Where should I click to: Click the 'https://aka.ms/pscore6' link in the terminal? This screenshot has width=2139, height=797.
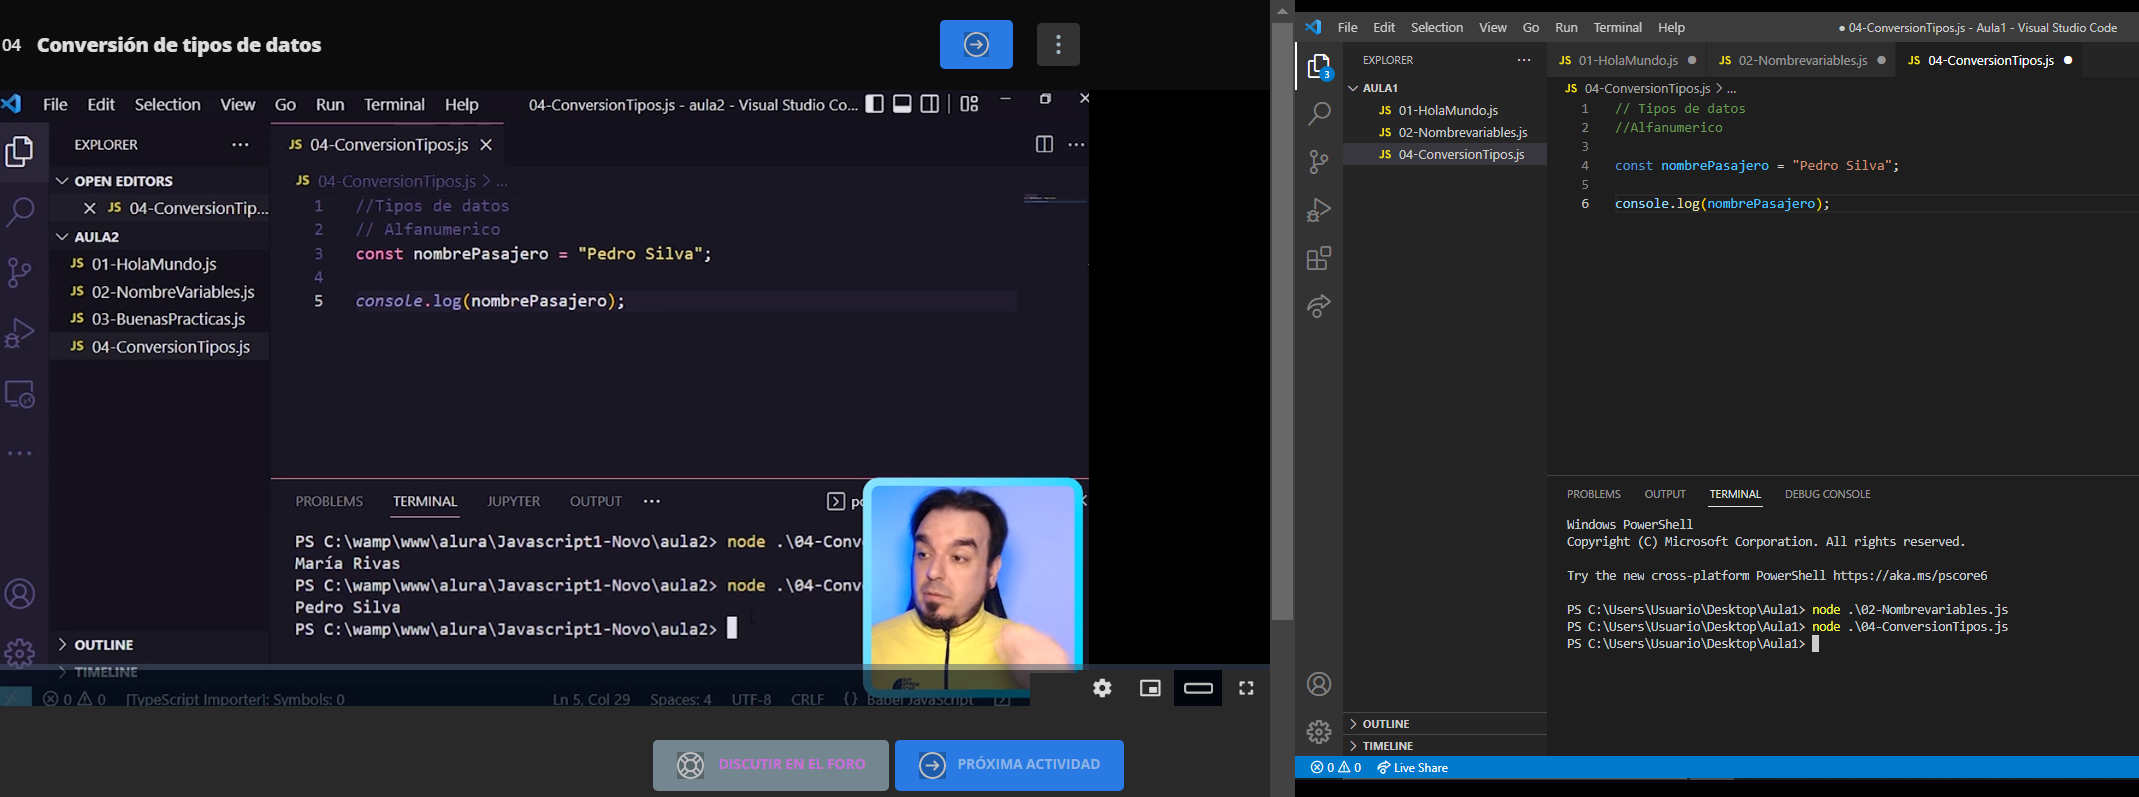(x=1910, y=576)
